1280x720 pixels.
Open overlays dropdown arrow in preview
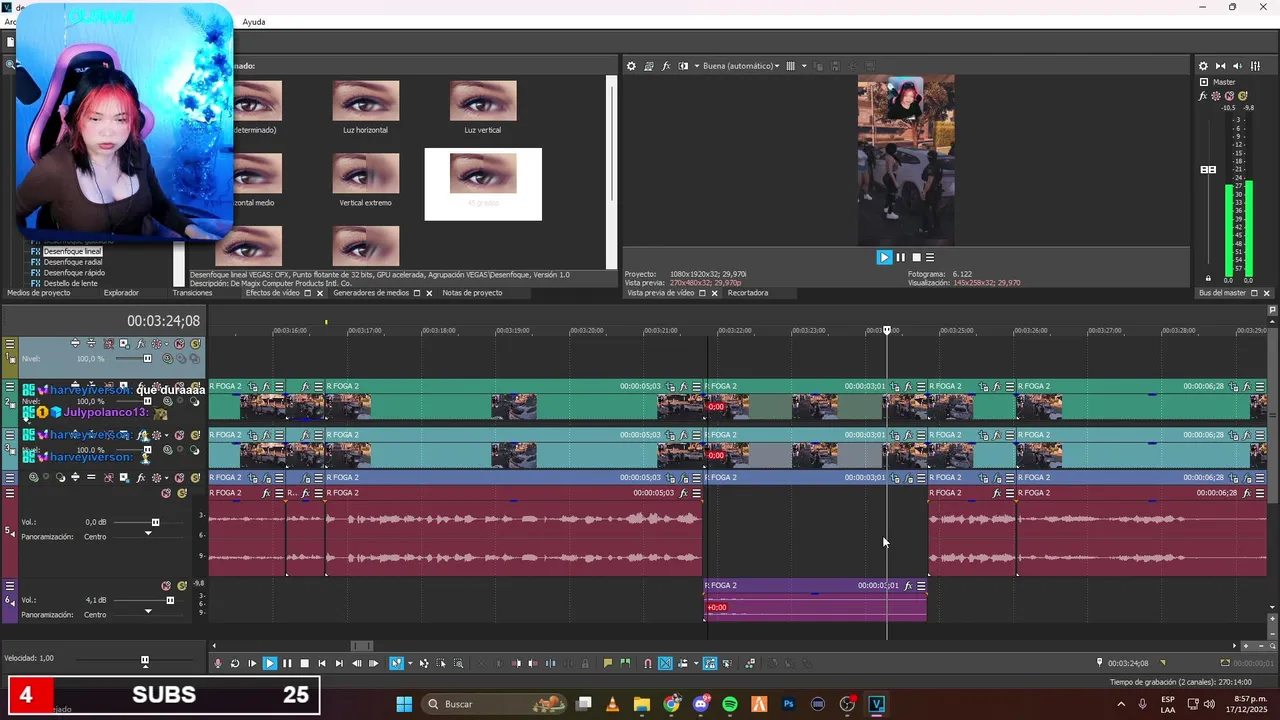tap(803, 66)
